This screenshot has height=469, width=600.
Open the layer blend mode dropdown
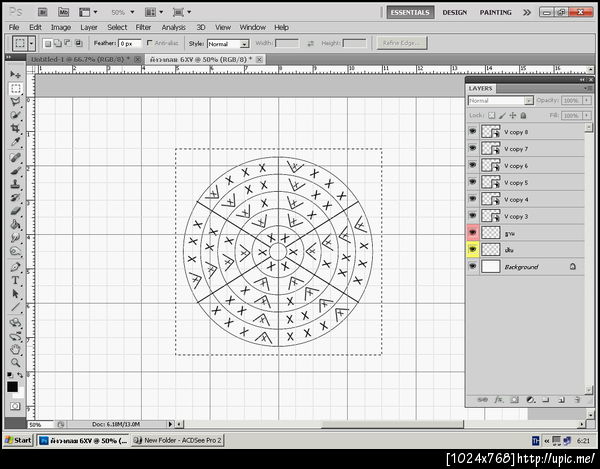(x=501, y=101)
